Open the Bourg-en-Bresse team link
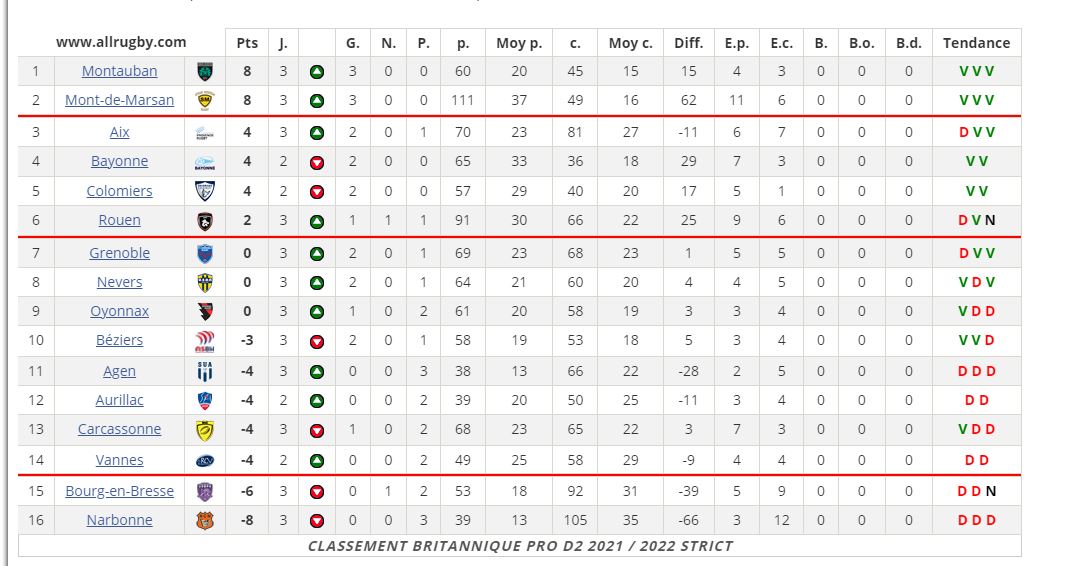 (119, 491)
